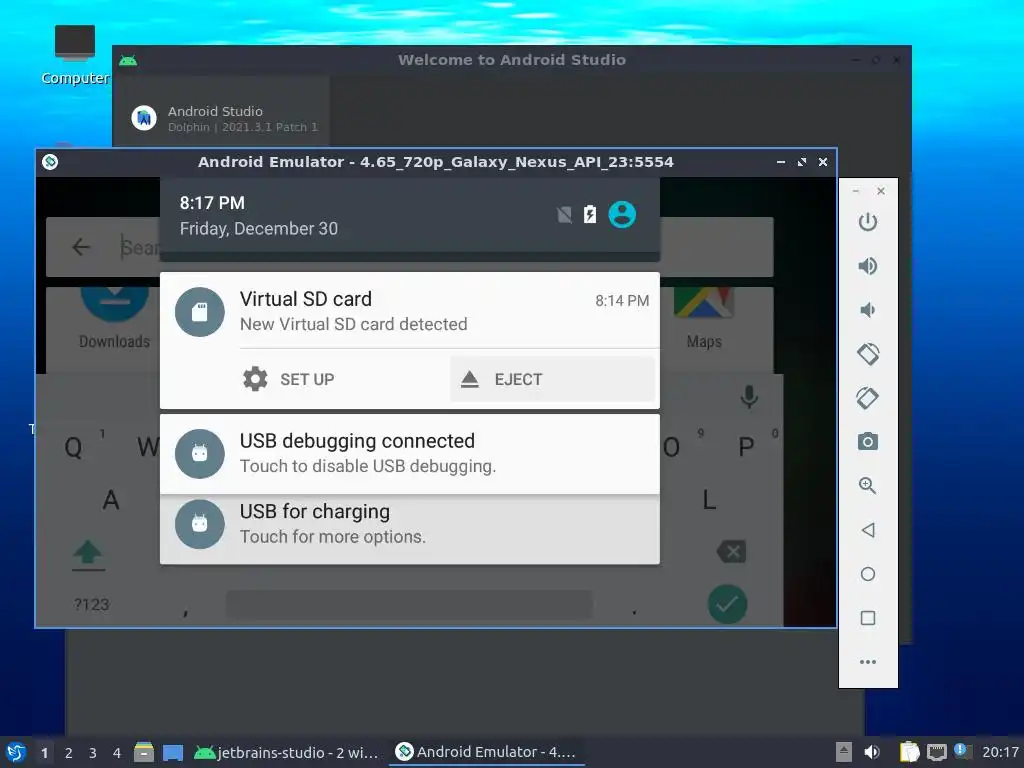Open the system start menu icon
The height and width of the screenshot is (768, 1024).
(16, 752)
